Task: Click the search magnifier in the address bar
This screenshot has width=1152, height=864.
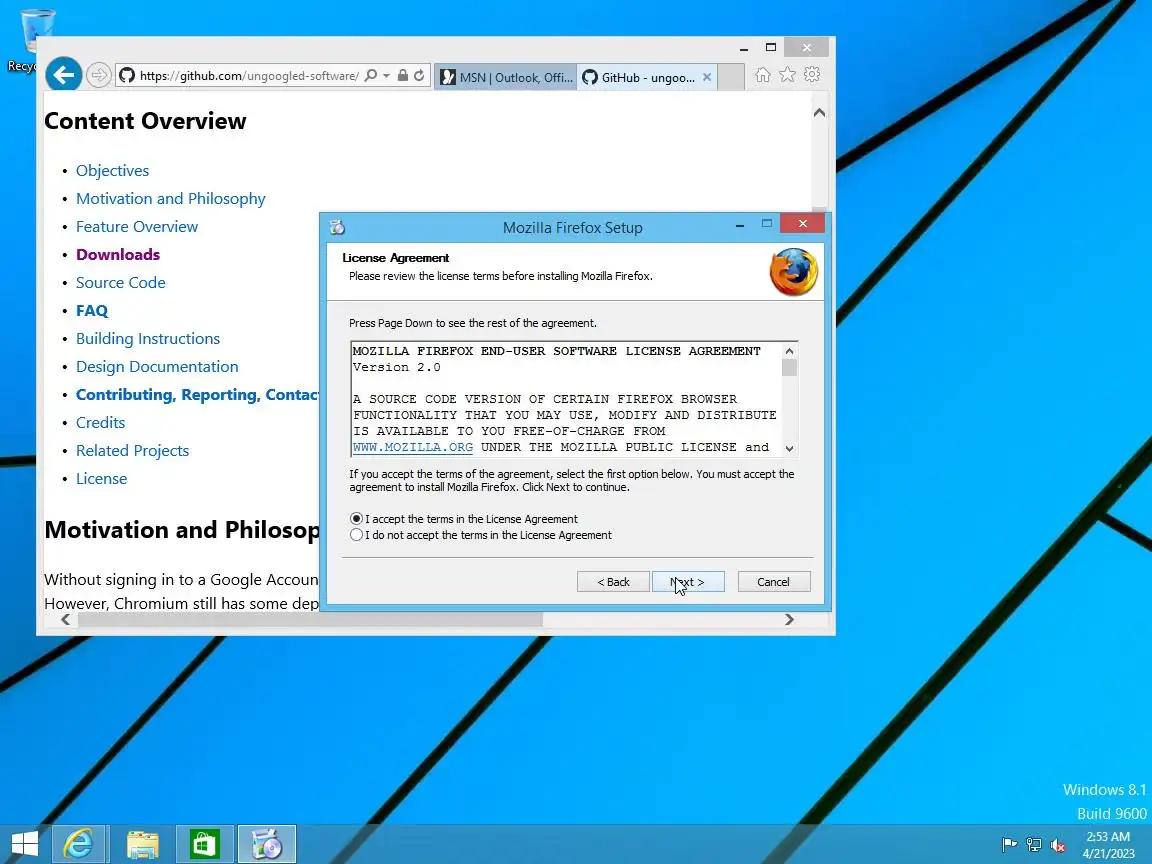Action: (371, 75)
